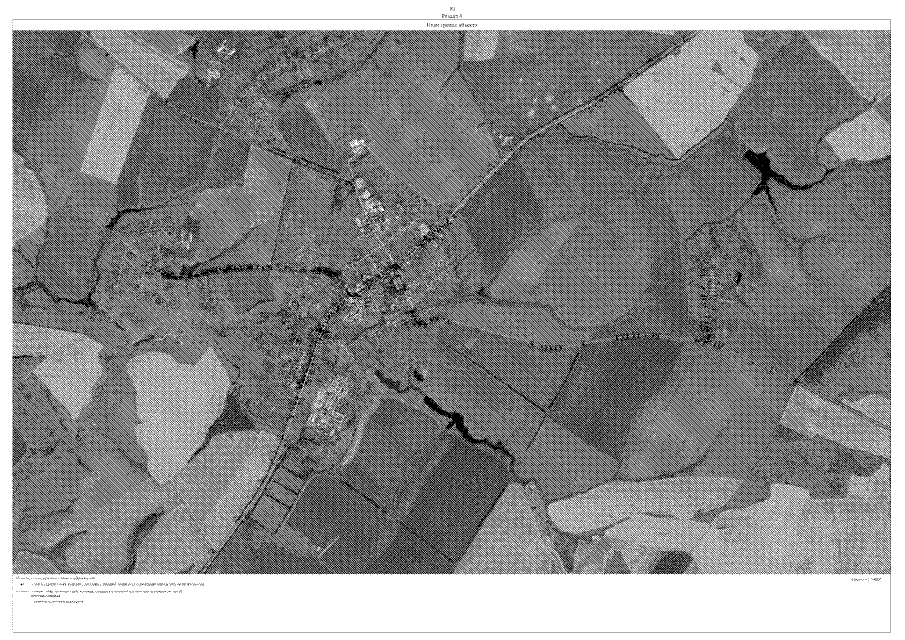Click the page number at top center
Viewport: 905px width, 640px height.
(x=452, y=6)
